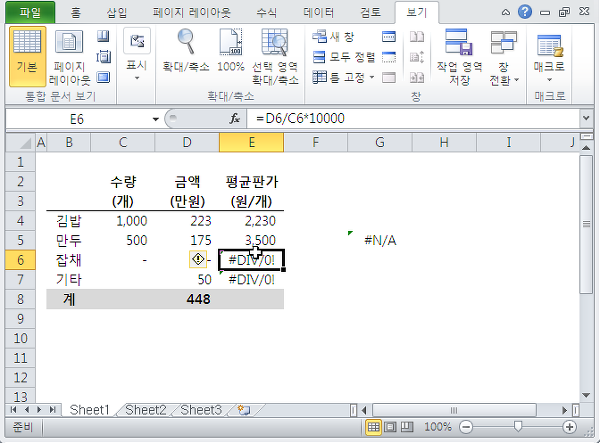600x443 pixels.
Task: Switch to the 홈 tab
Action: [x=76, y=13]
